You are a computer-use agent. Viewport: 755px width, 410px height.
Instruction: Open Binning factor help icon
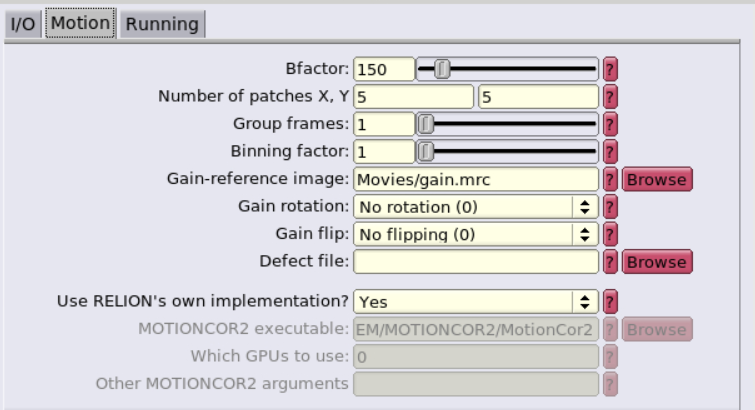[x=610, y=152]
